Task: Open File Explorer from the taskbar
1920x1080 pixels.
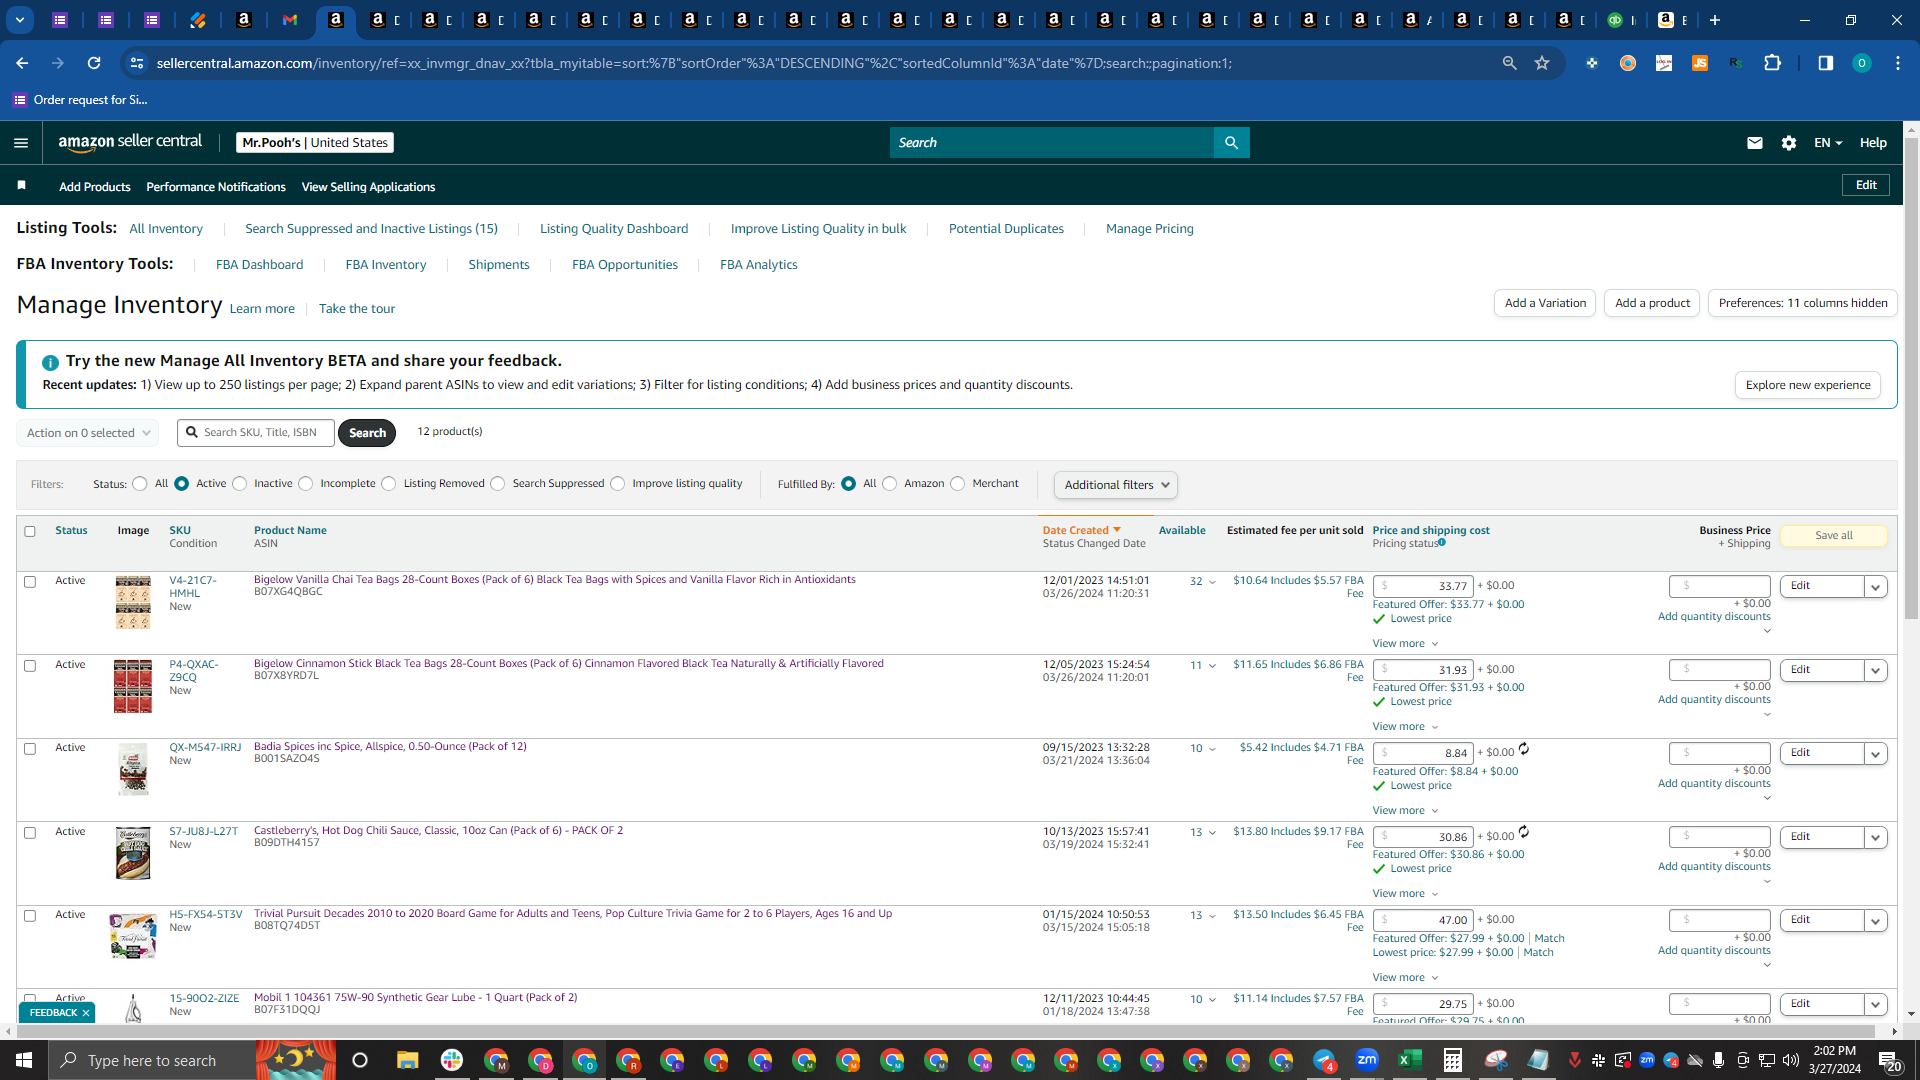Action: click(x=407, y=1060)
